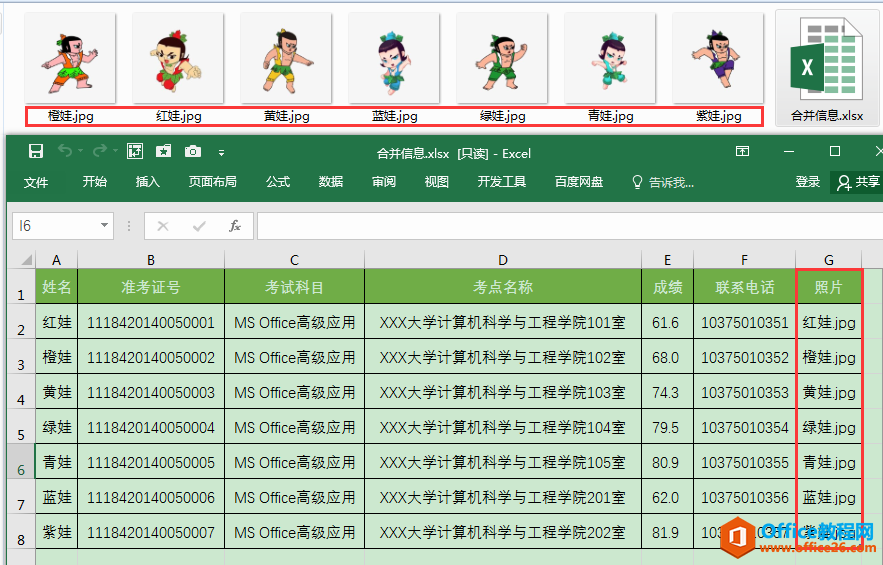Click the Enter checkmark icon in formula bar
This screenshot has height=565, width=883.
(199, 226)
